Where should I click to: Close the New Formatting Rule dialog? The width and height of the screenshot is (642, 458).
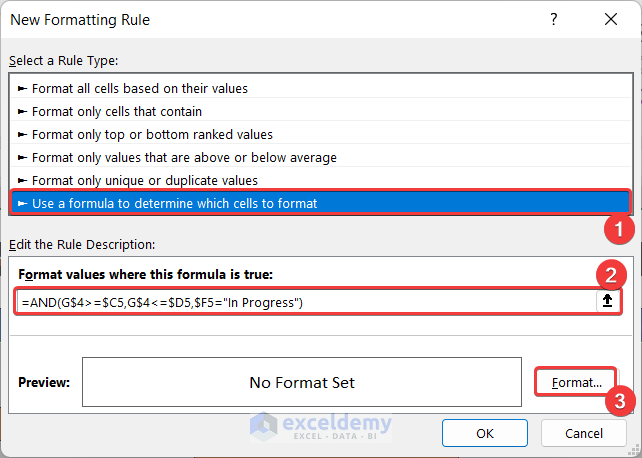pyautogui.click(x=610, y=20)
